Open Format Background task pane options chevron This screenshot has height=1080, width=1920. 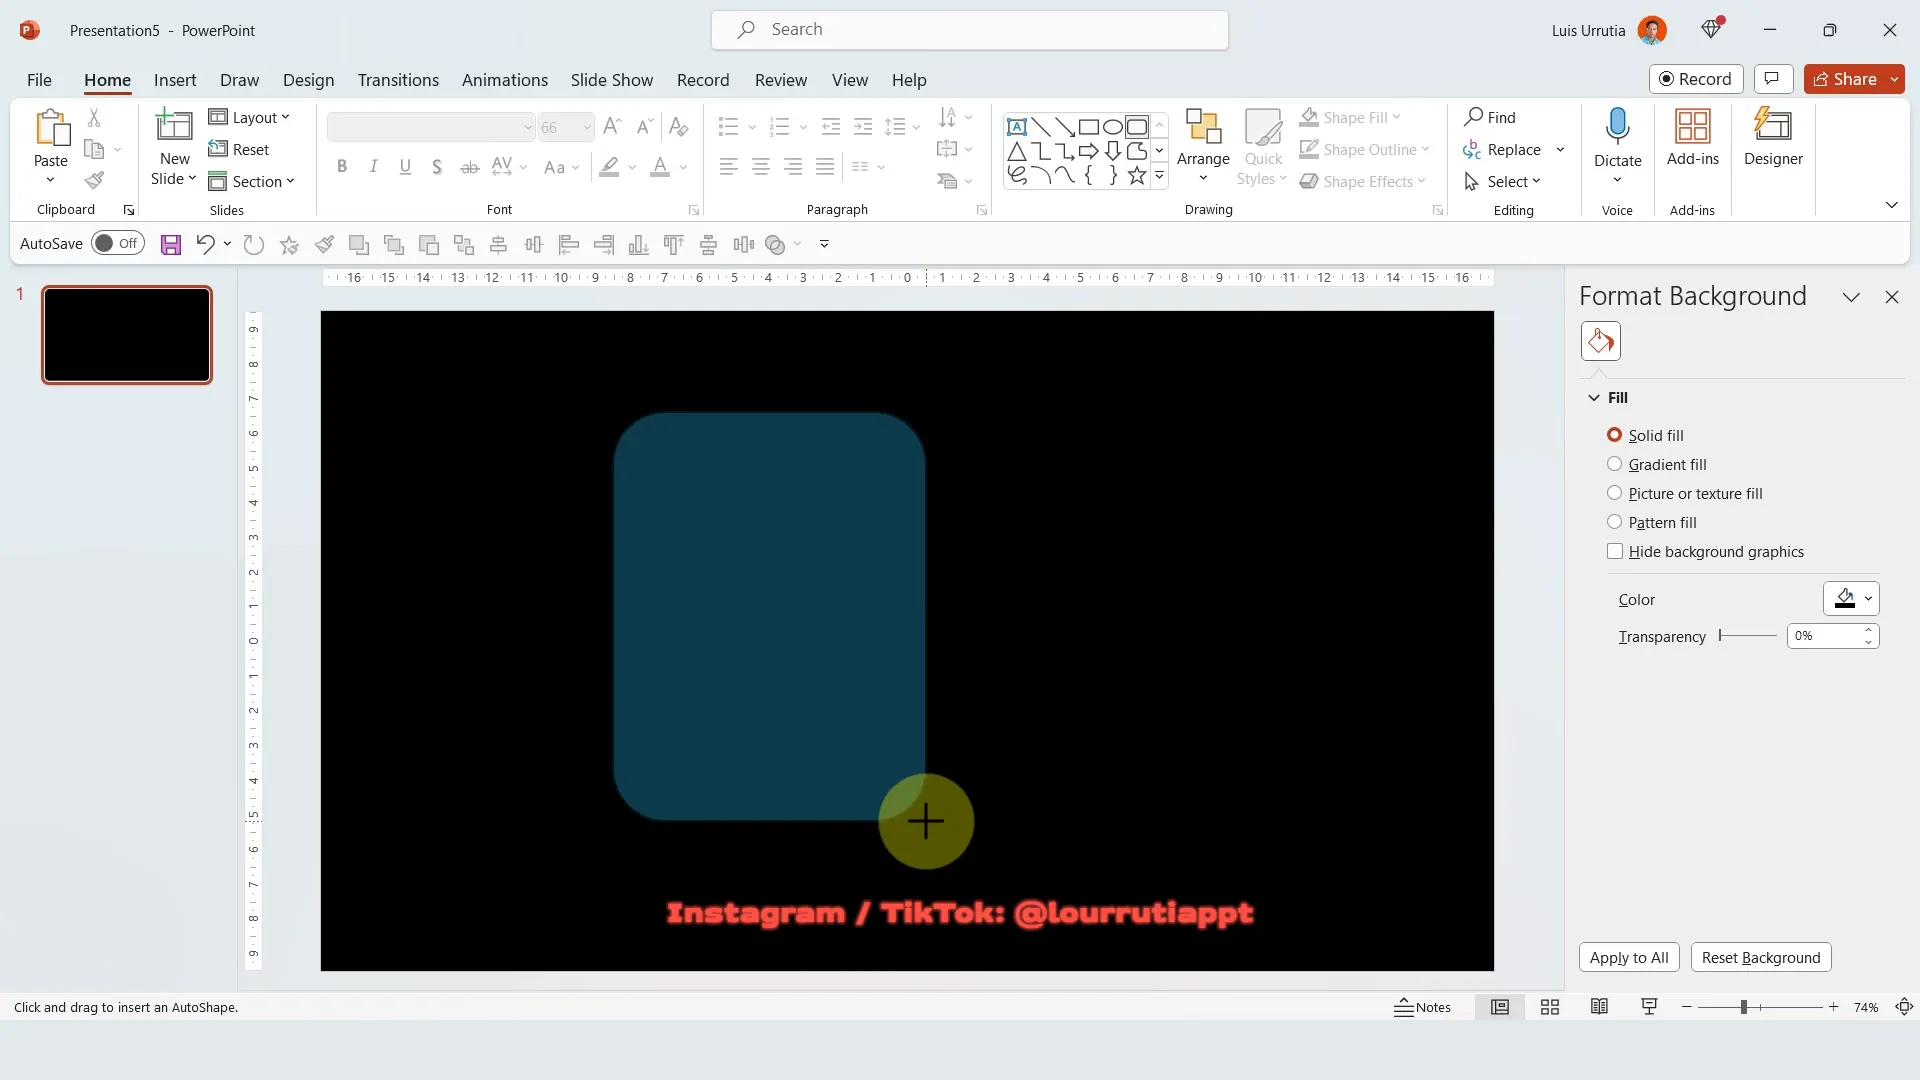pos(1851,297)
